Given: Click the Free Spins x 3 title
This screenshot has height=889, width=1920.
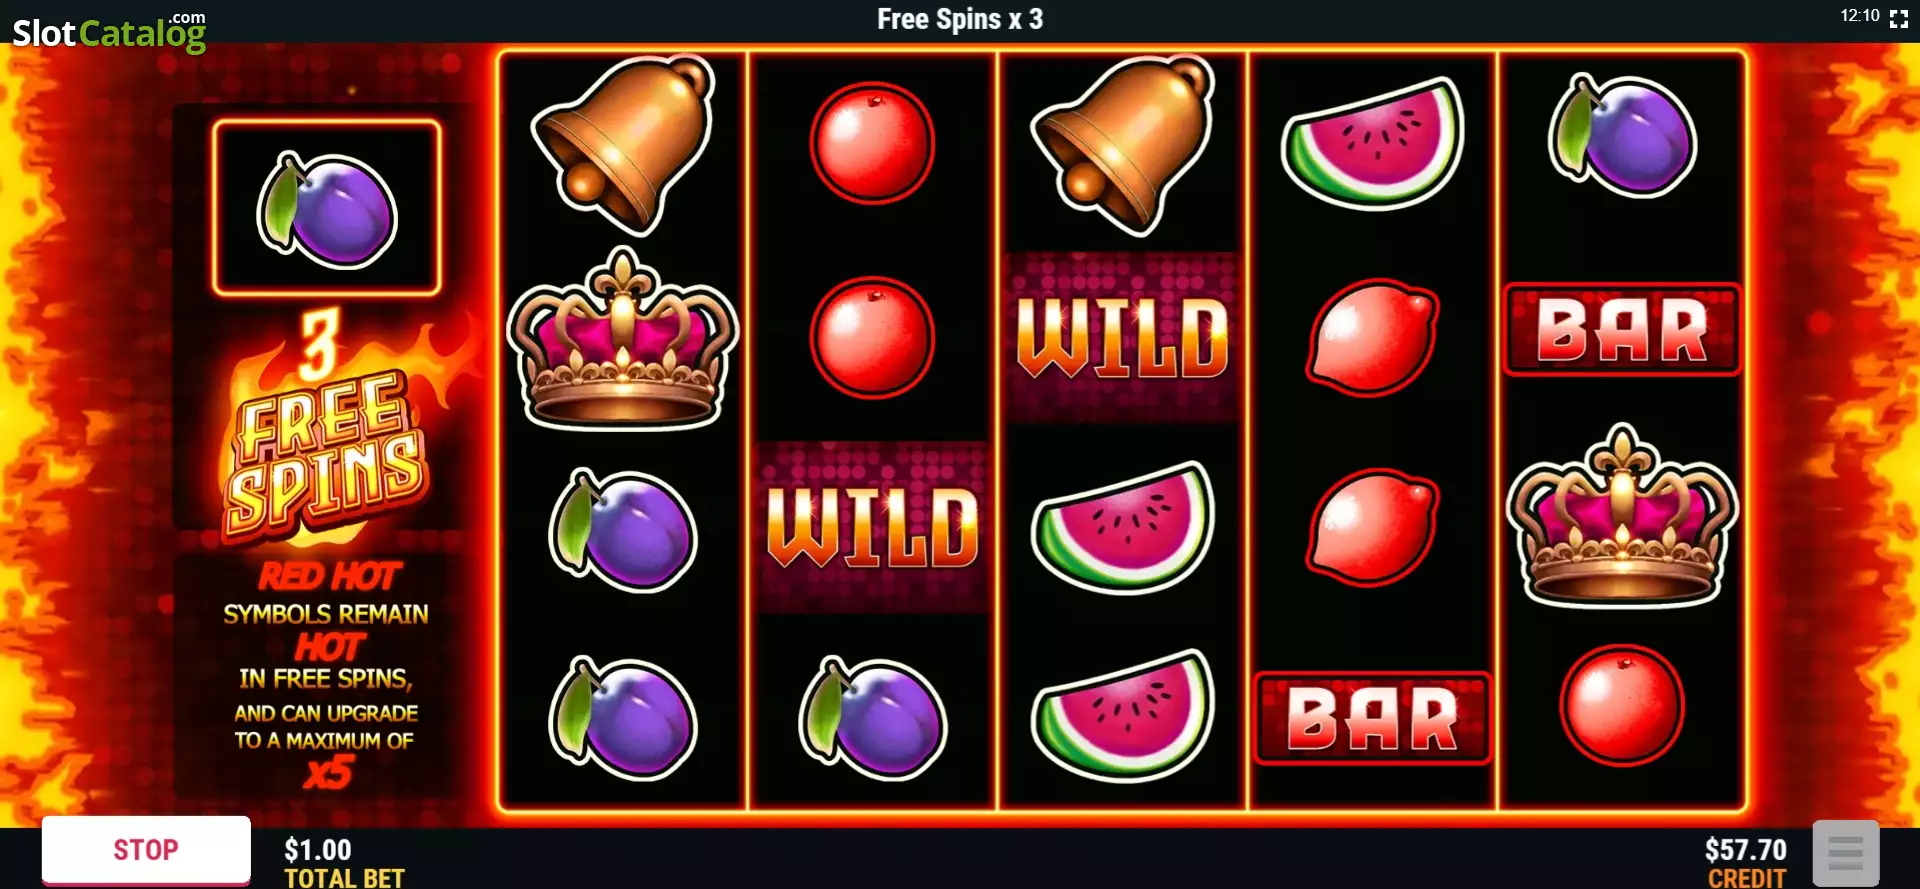Looking at the screenshot, I should [x=960, y=19].
